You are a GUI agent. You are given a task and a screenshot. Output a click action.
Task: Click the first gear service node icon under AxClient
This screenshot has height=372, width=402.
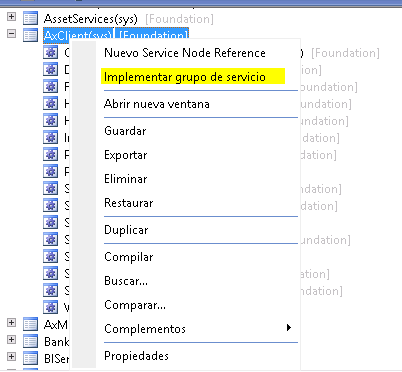click(x=51, y=53)
